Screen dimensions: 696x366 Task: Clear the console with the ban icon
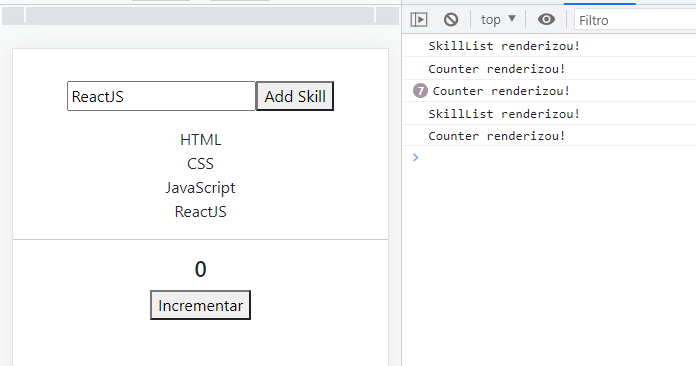point(451,20)
